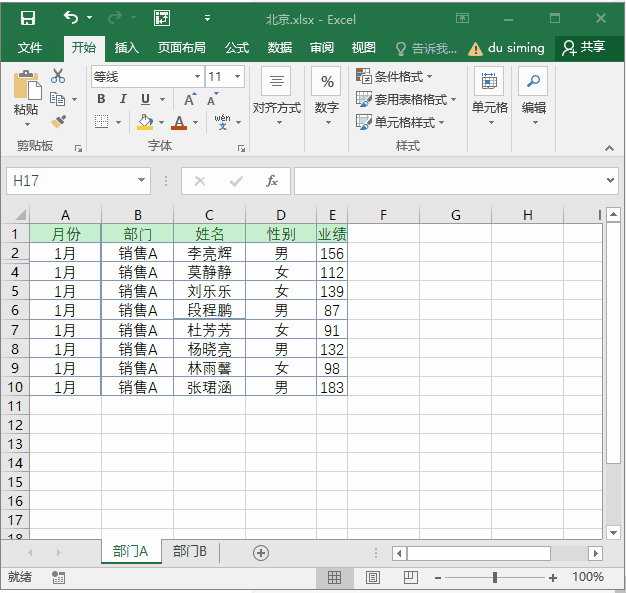Add a new sheet with plus icon
The image size is (626, 593).
click(261, 553)
